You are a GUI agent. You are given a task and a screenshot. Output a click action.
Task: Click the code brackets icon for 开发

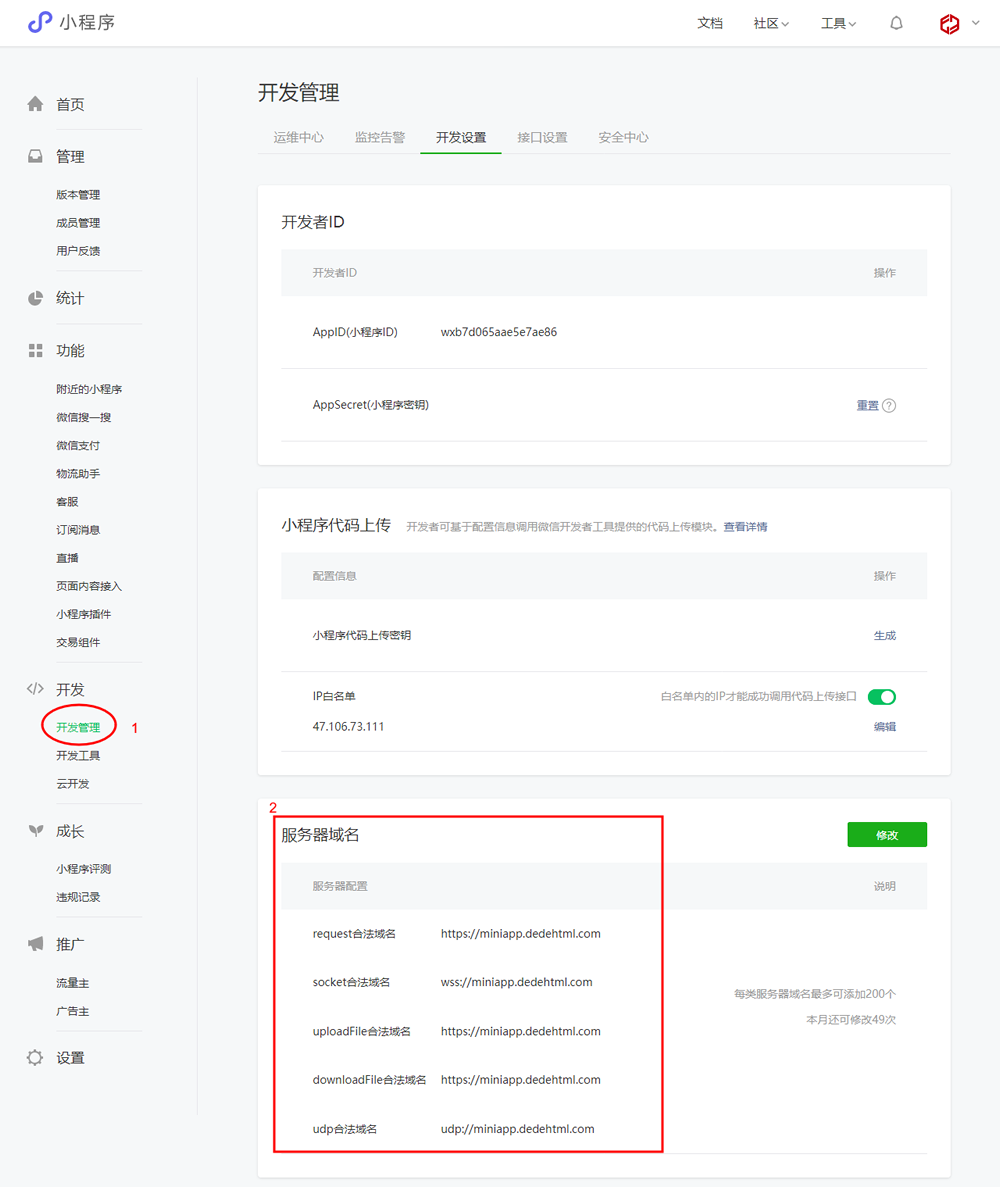tap(36, 689)
